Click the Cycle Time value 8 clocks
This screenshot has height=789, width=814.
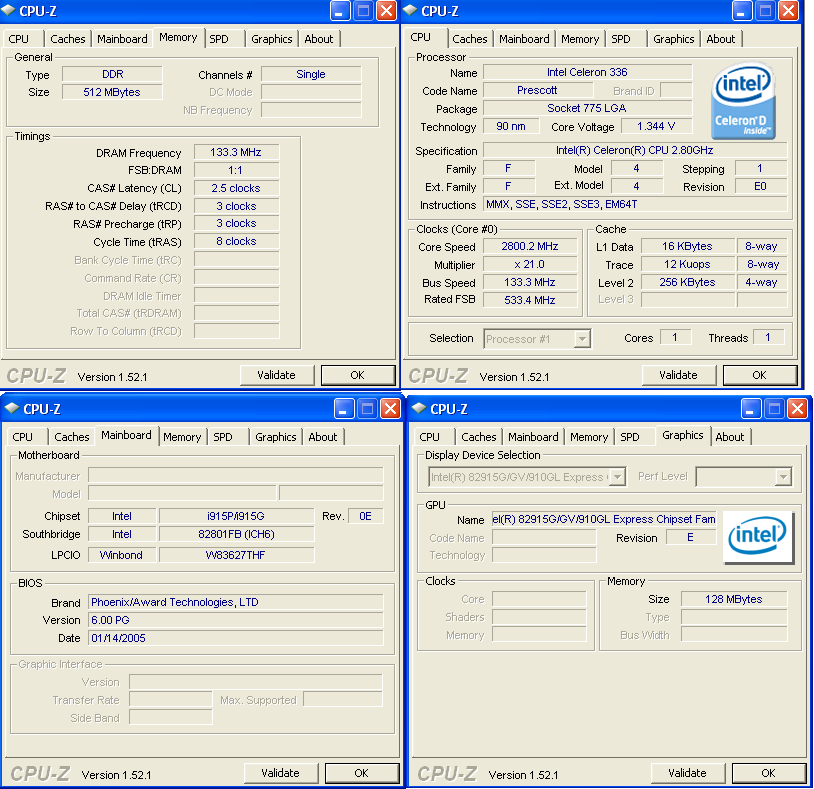[x=236, y=241]
